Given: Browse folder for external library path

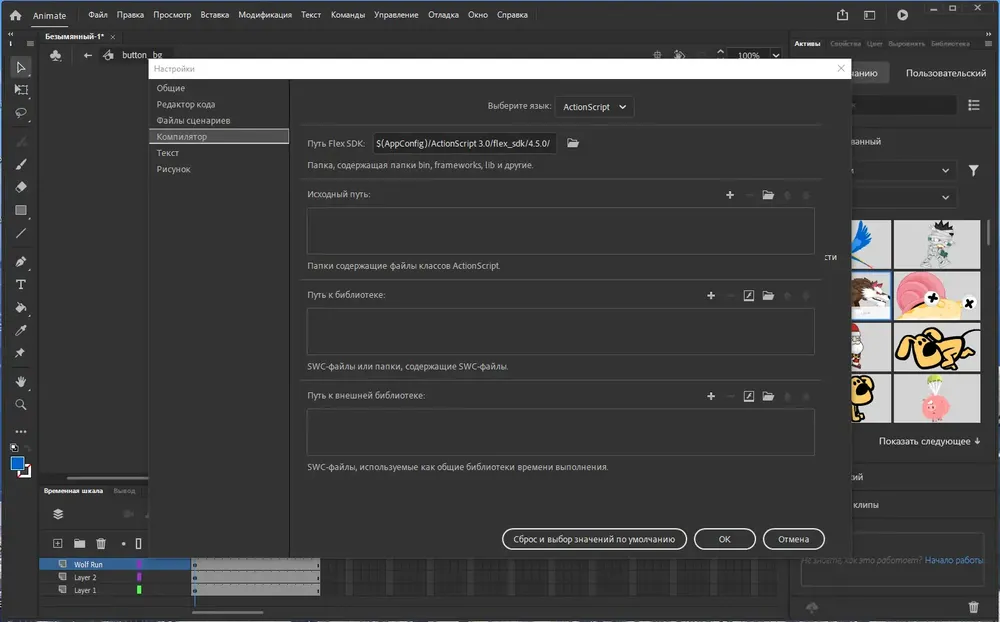Looking at the screenshot, I should (x=768, y=396).
